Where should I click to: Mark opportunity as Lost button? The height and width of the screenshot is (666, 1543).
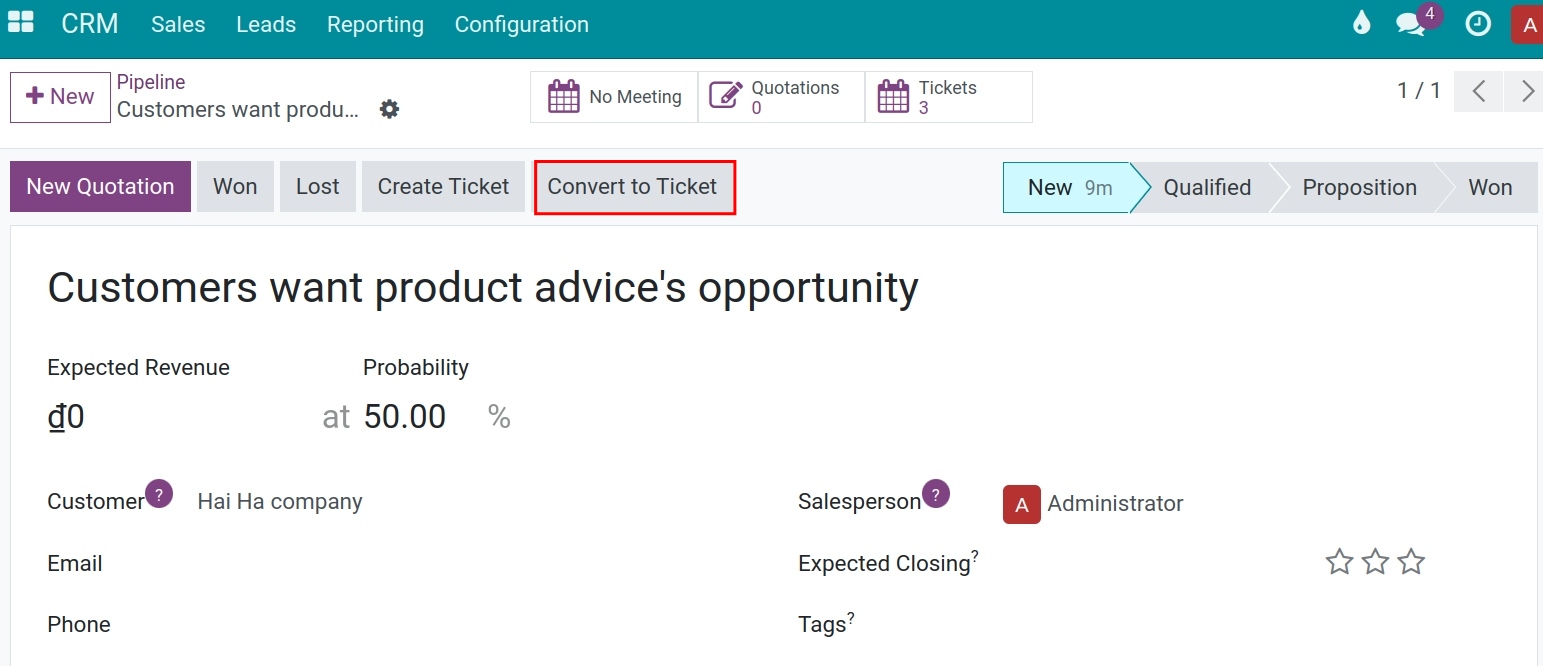point(318,187)
